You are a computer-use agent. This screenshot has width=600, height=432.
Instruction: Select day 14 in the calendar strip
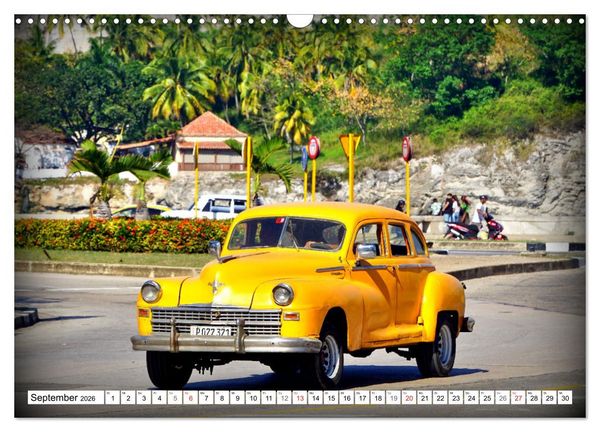pyautogui.click(x=316, y=398)
